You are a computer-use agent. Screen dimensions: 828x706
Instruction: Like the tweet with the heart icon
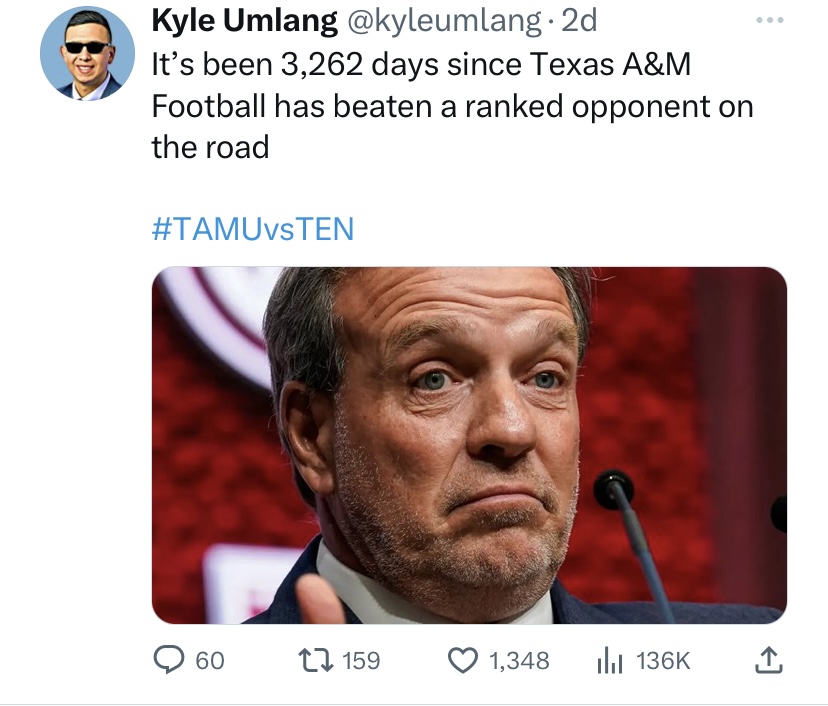click(461, 661)
